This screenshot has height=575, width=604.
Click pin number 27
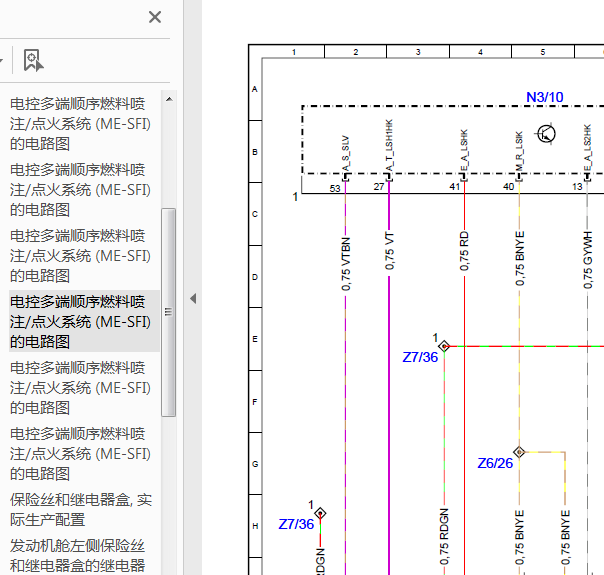(379, 186)
